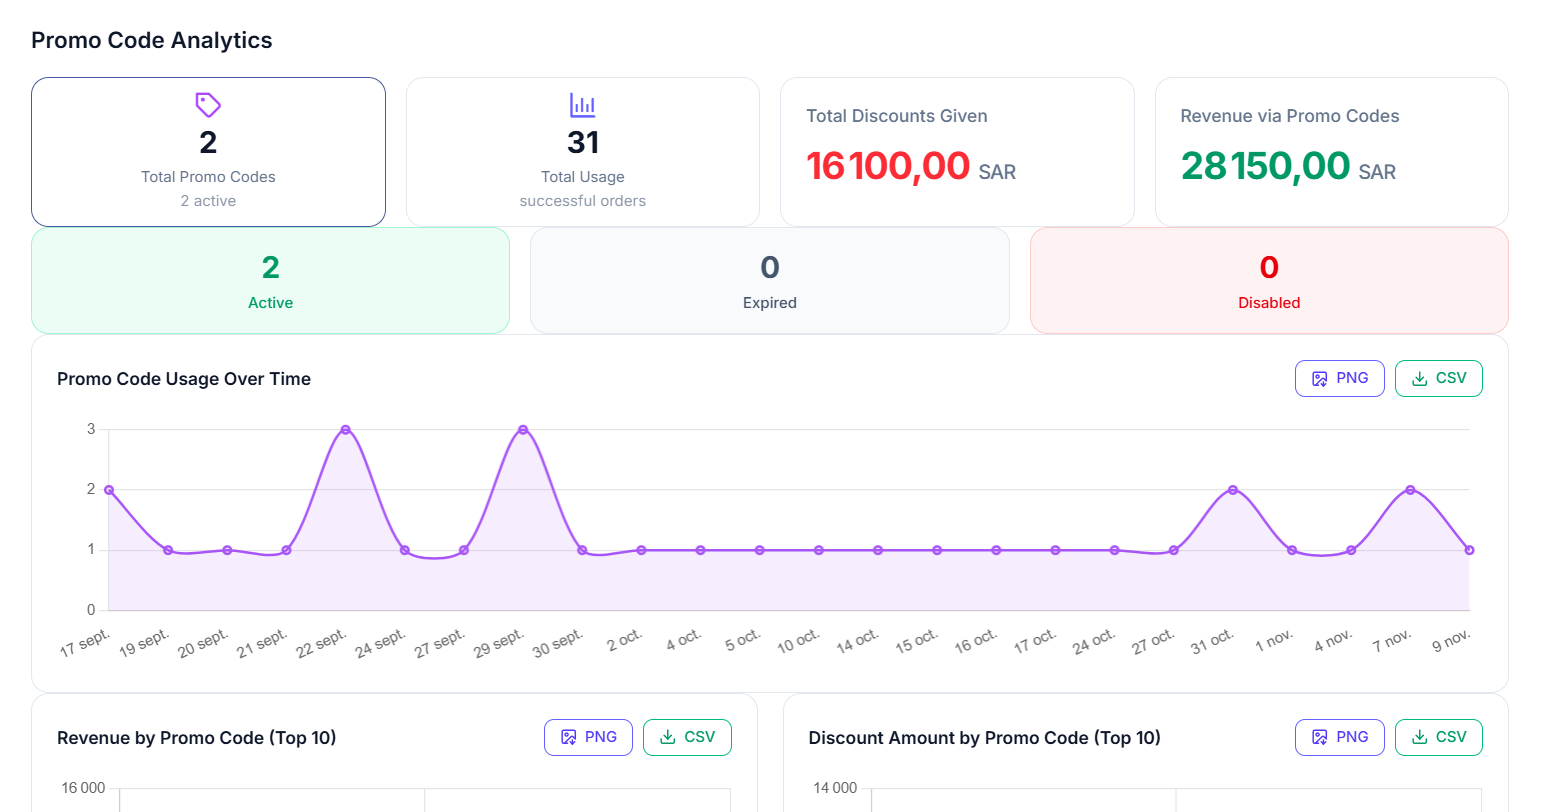1547x812 pixels.
Task: Click the '16 000' y-axis label
Action: (x=83, y=788)
